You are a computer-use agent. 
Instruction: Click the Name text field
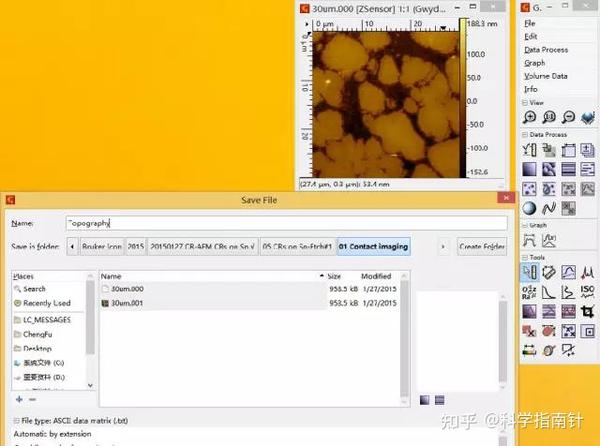pyautogui.click(x=287, y=223)
